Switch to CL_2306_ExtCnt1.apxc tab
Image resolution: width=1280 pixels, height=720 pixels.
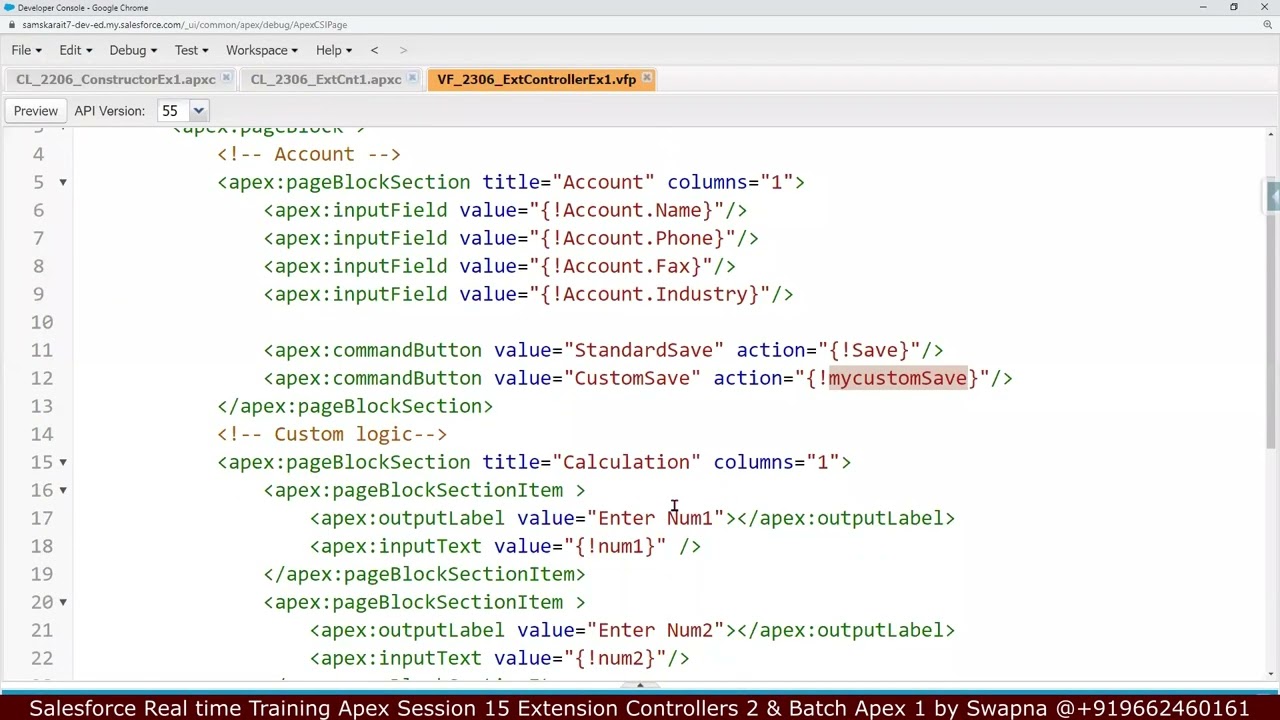click(326, 79)
